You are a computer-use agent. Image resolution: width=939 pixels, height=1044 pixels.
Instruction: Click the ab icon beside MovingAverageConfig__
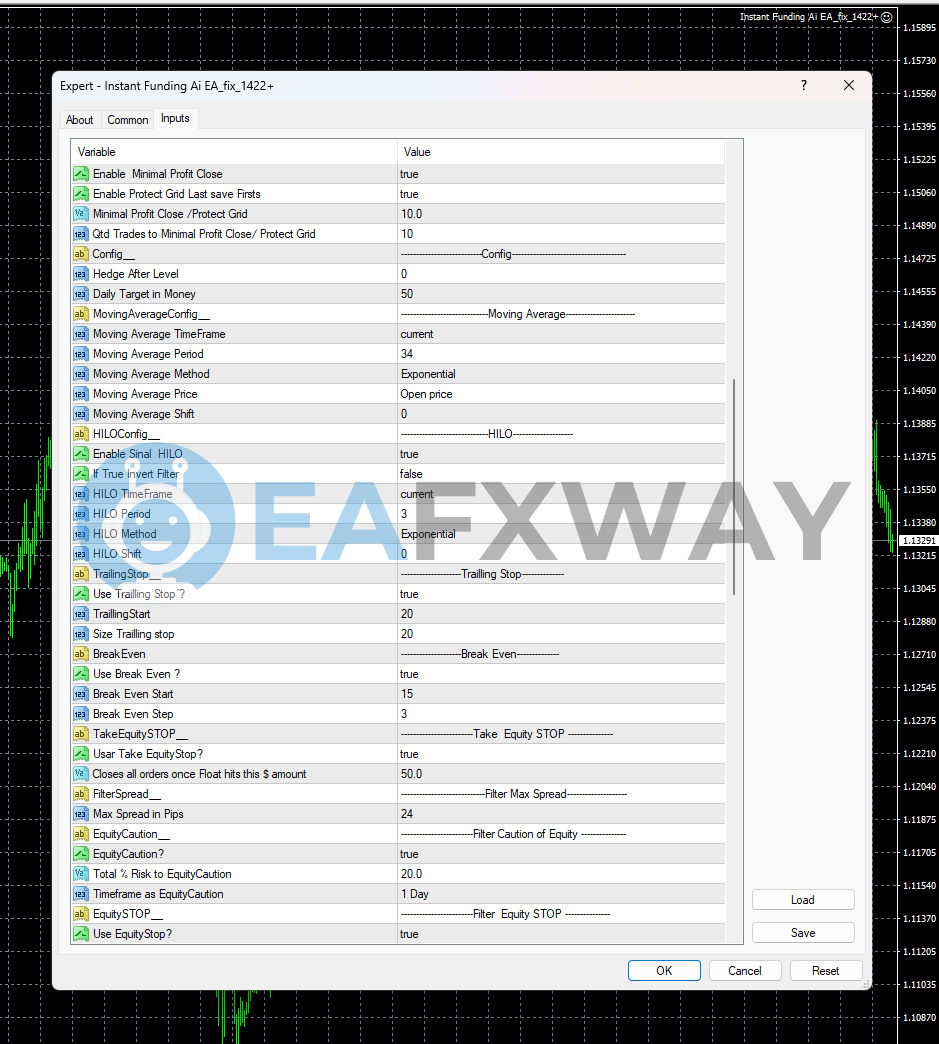pyautogui.click(x=81, y=314)
